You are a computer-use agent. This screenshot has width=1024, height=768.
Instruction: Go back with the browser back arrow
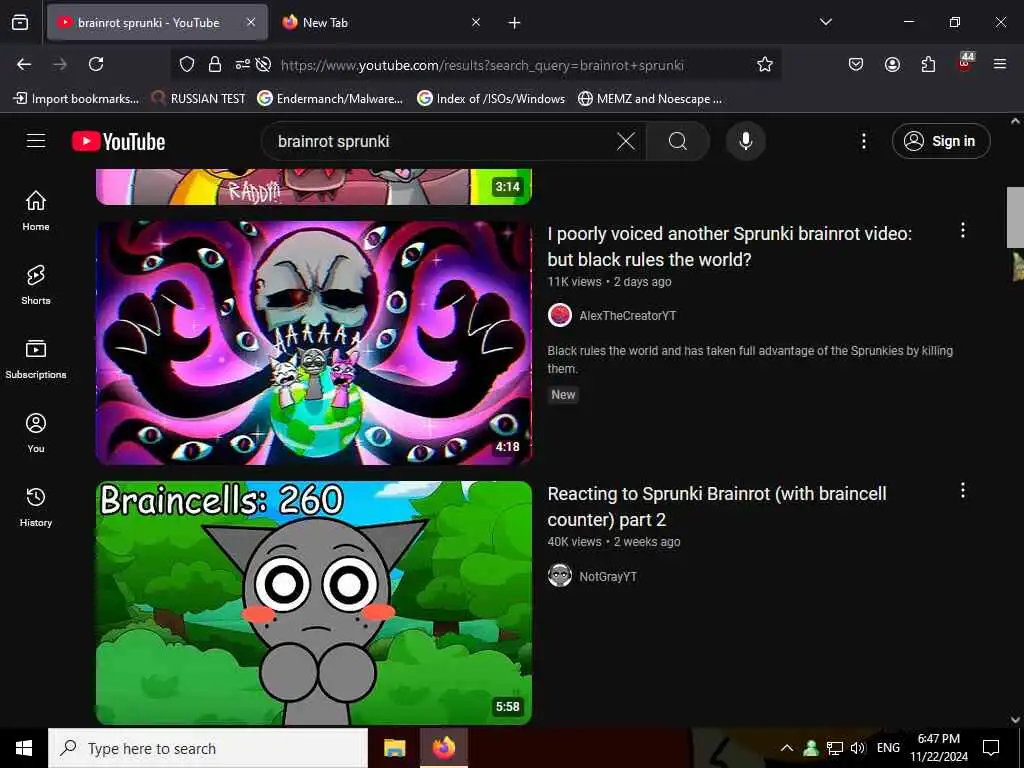click(24, 64)
